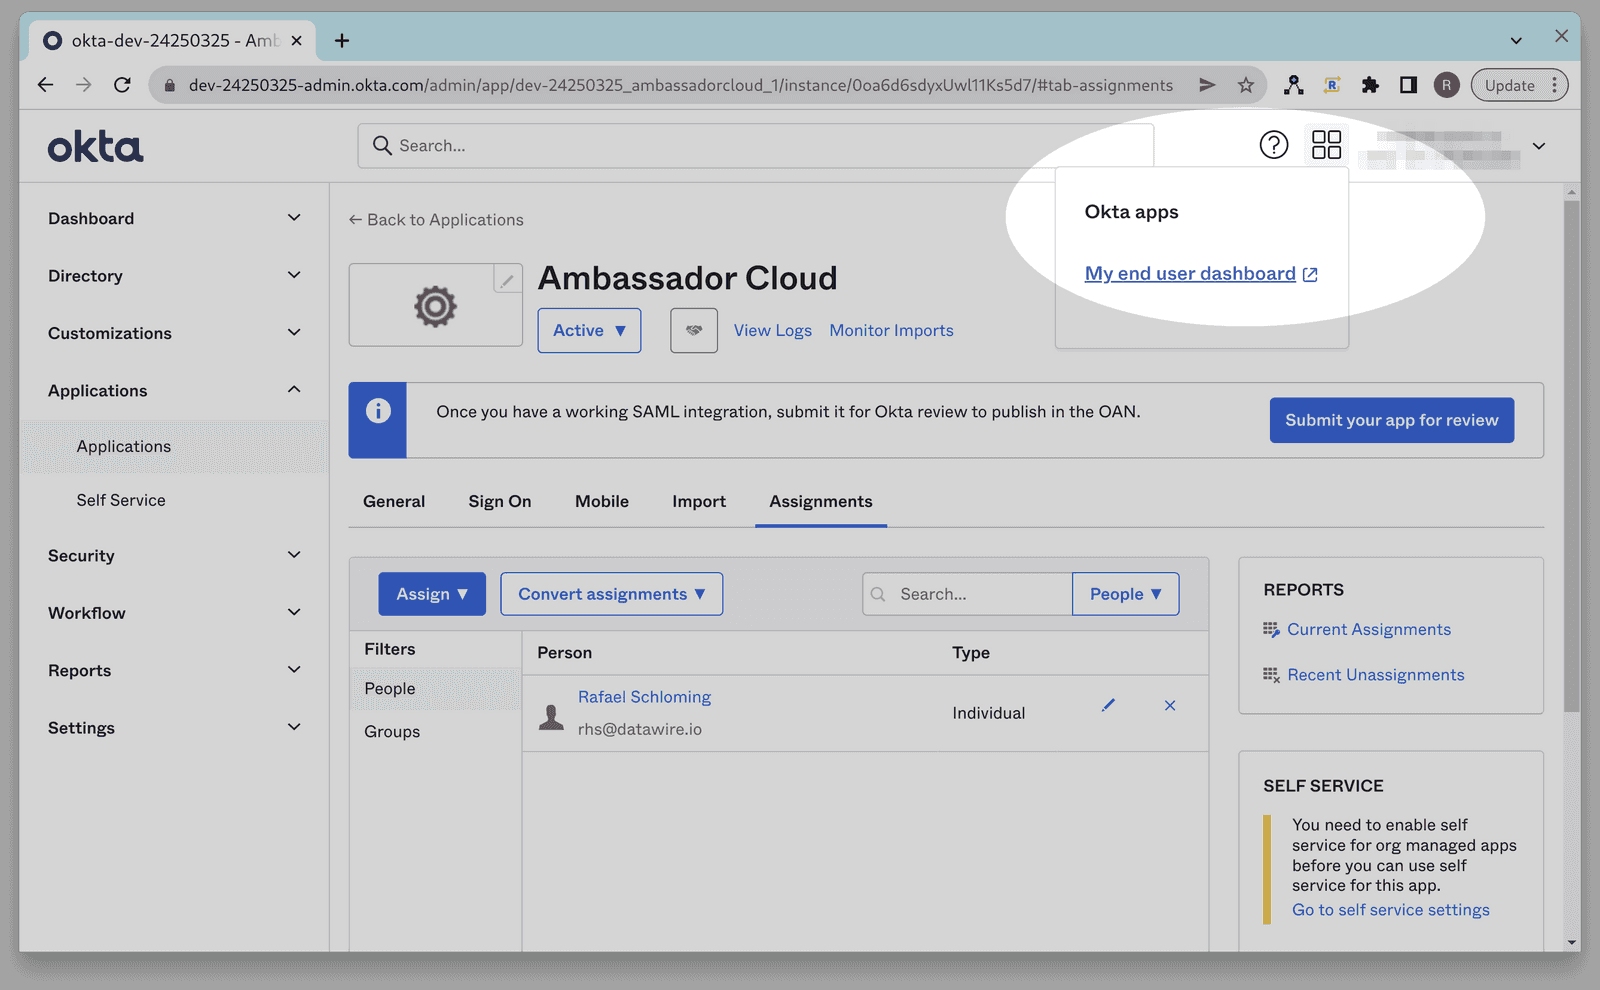This screenshot has width=1600, height=990.
Task: Click the browser address bar URL
Action: click(x=681, y=85)
